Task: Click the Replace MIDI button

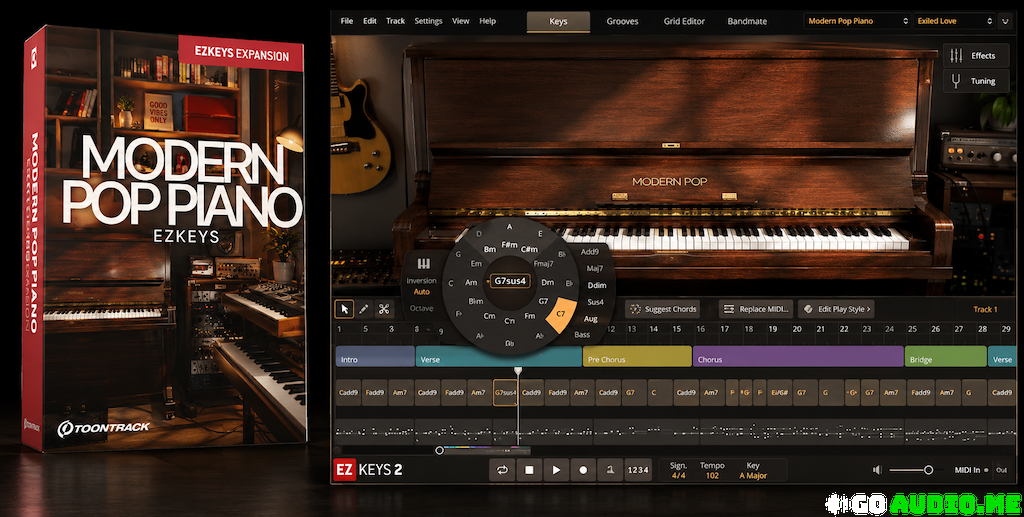Action: tap(756, 309)
